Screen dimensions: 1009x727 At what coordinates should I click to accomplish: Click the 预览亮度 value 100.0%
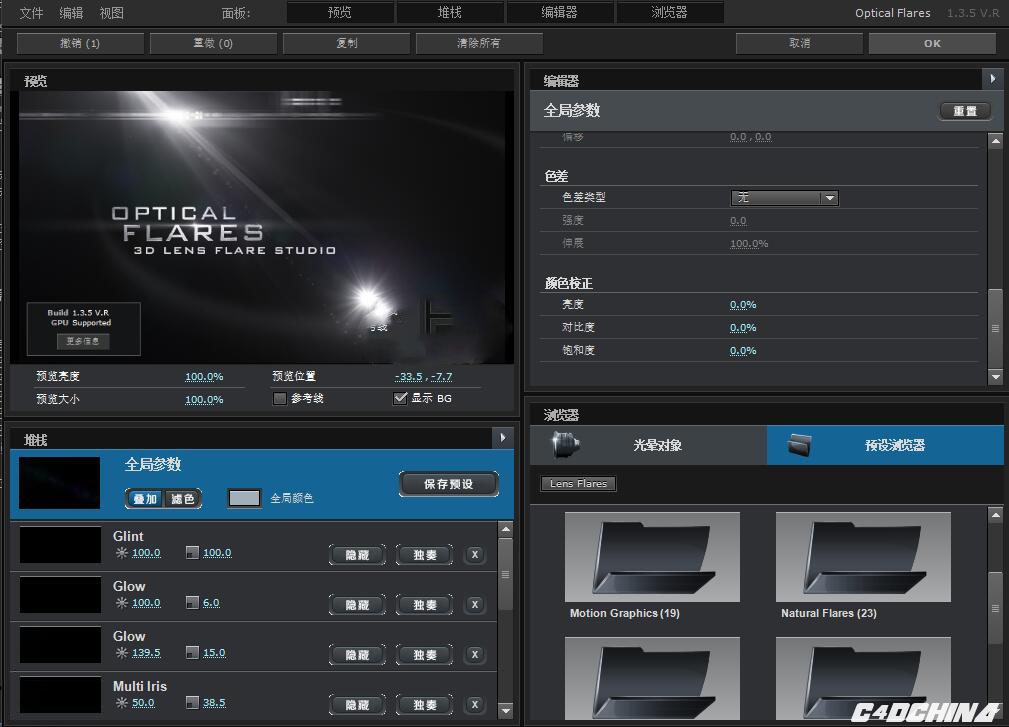[x=204, y=376]
